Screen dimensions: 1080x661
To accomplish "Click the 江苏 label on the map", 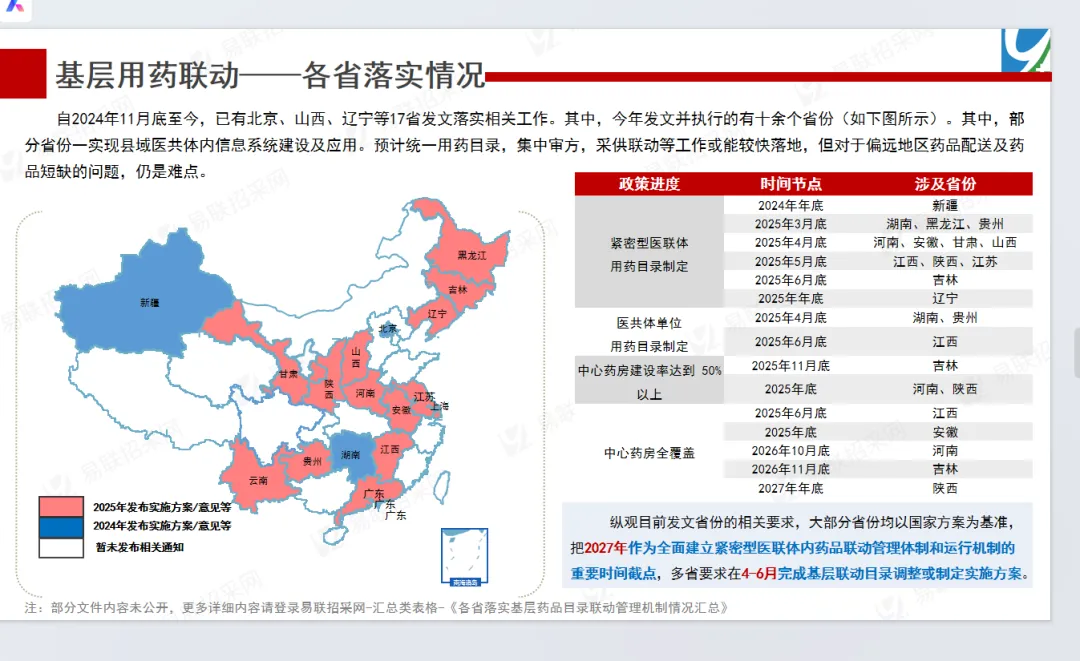I will coord(424,397).
